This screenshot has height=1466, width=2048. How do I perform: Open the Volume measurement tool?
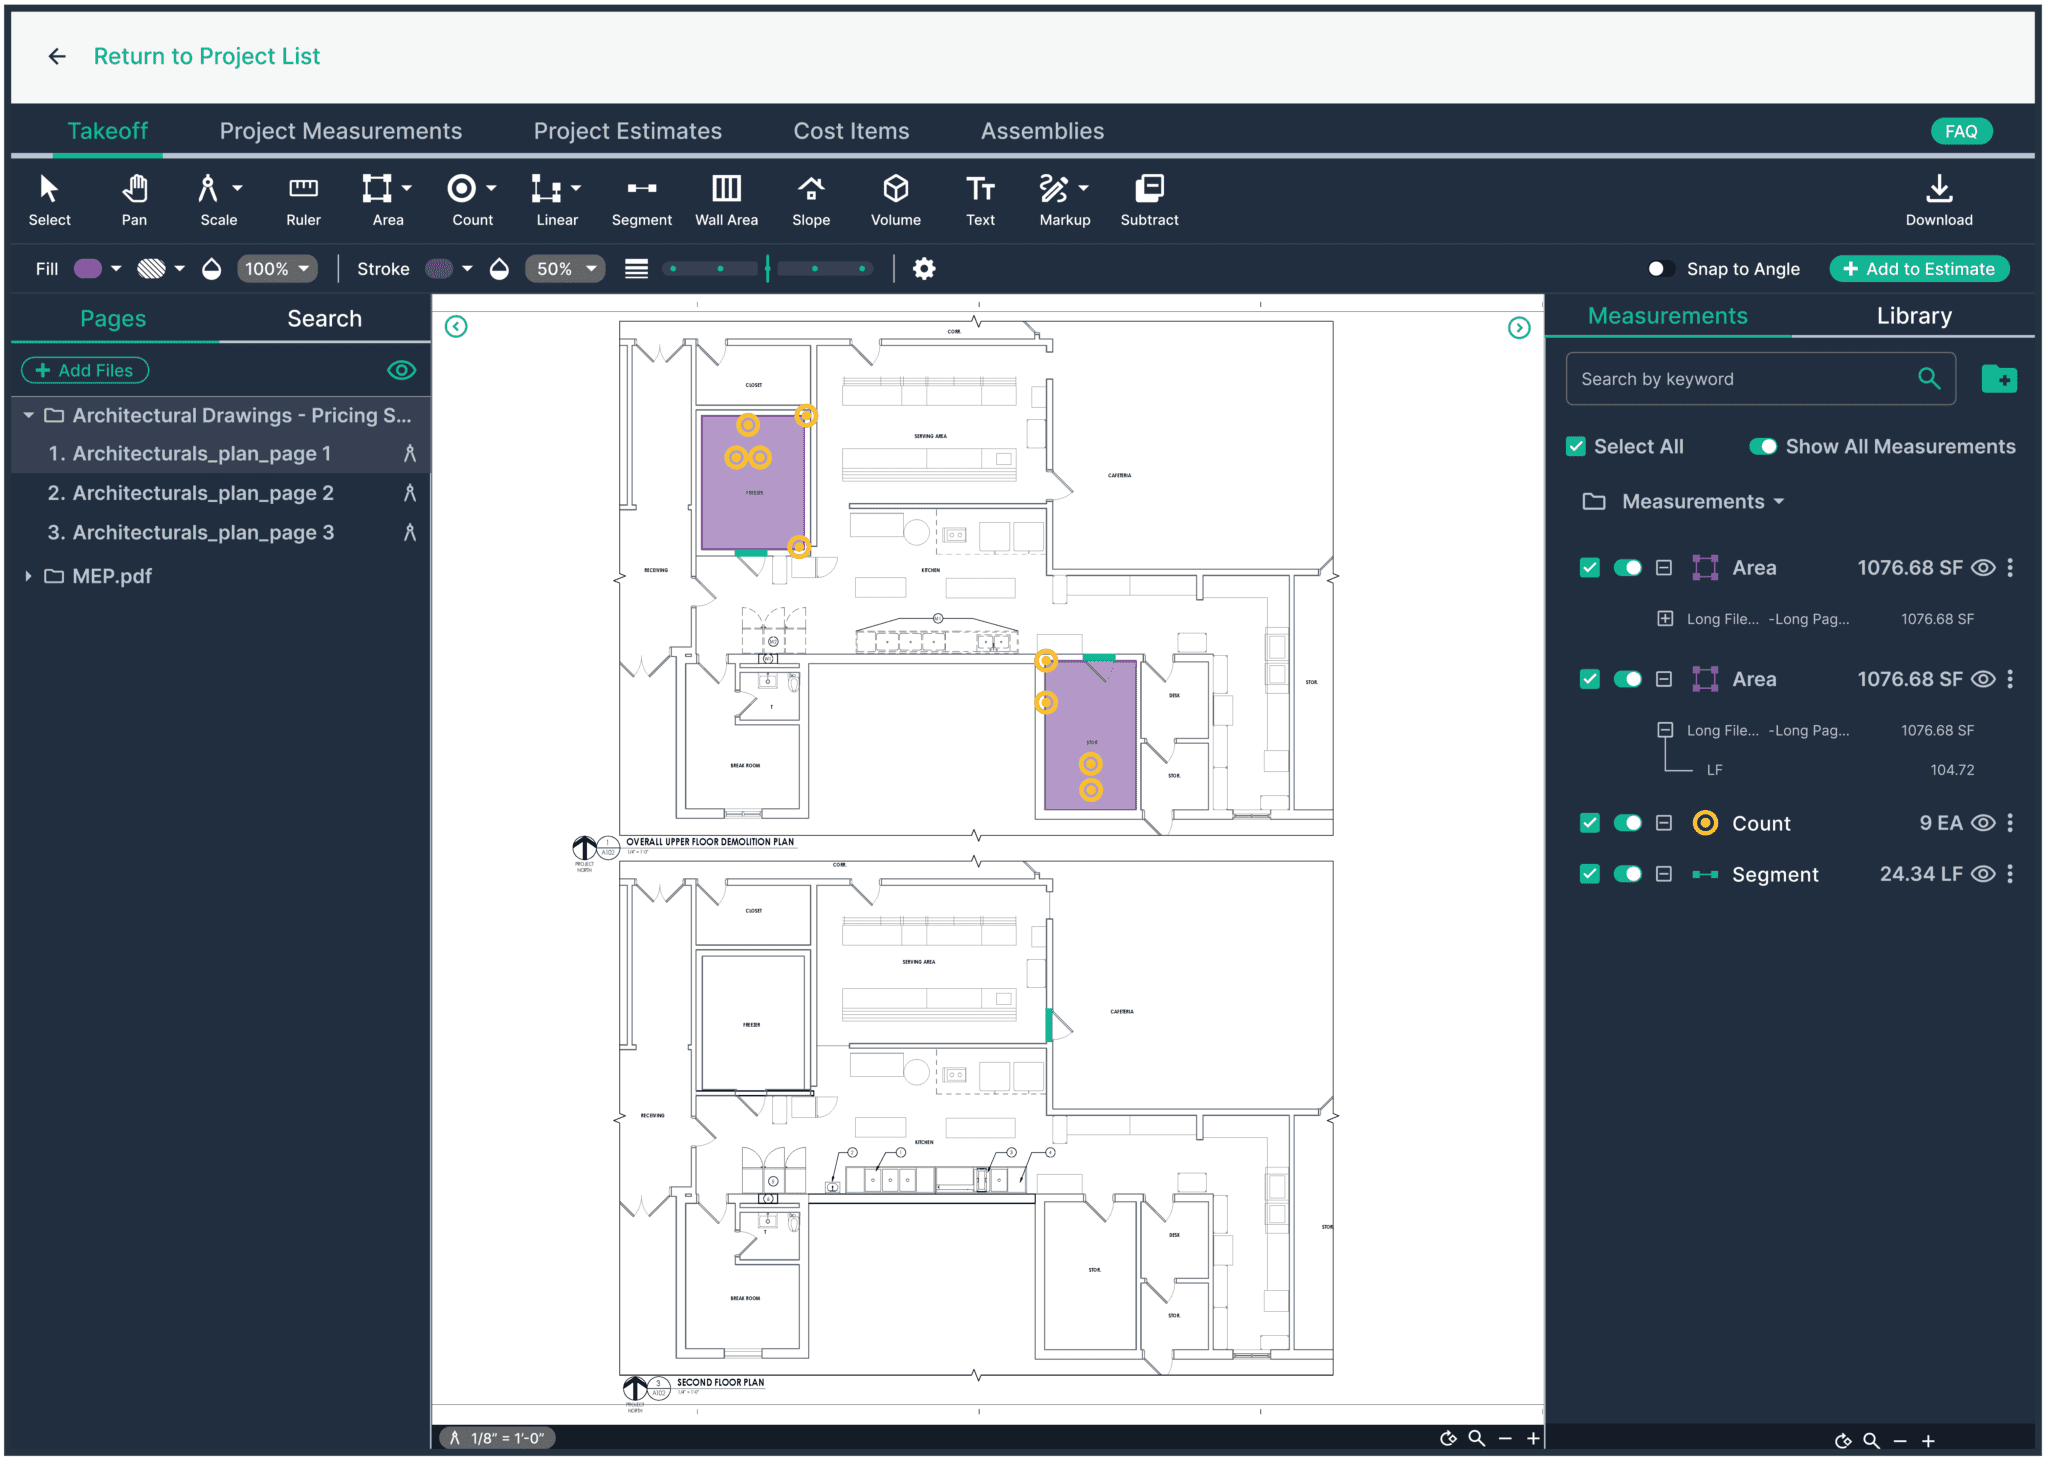coord(894,198)
